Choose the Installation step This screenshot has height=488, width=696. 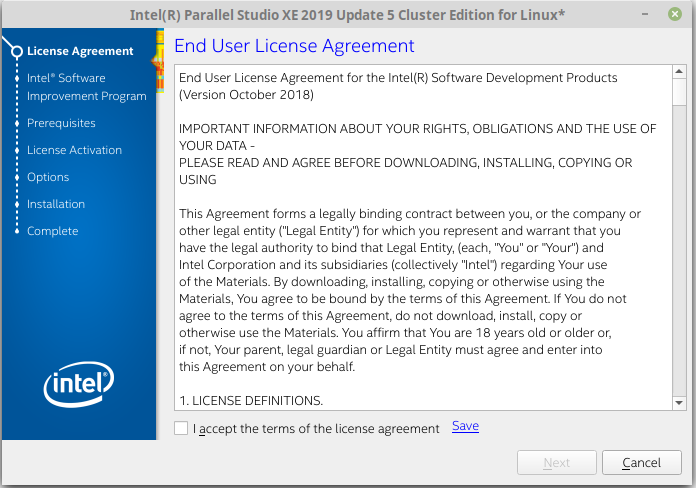[x=56, y=204]
